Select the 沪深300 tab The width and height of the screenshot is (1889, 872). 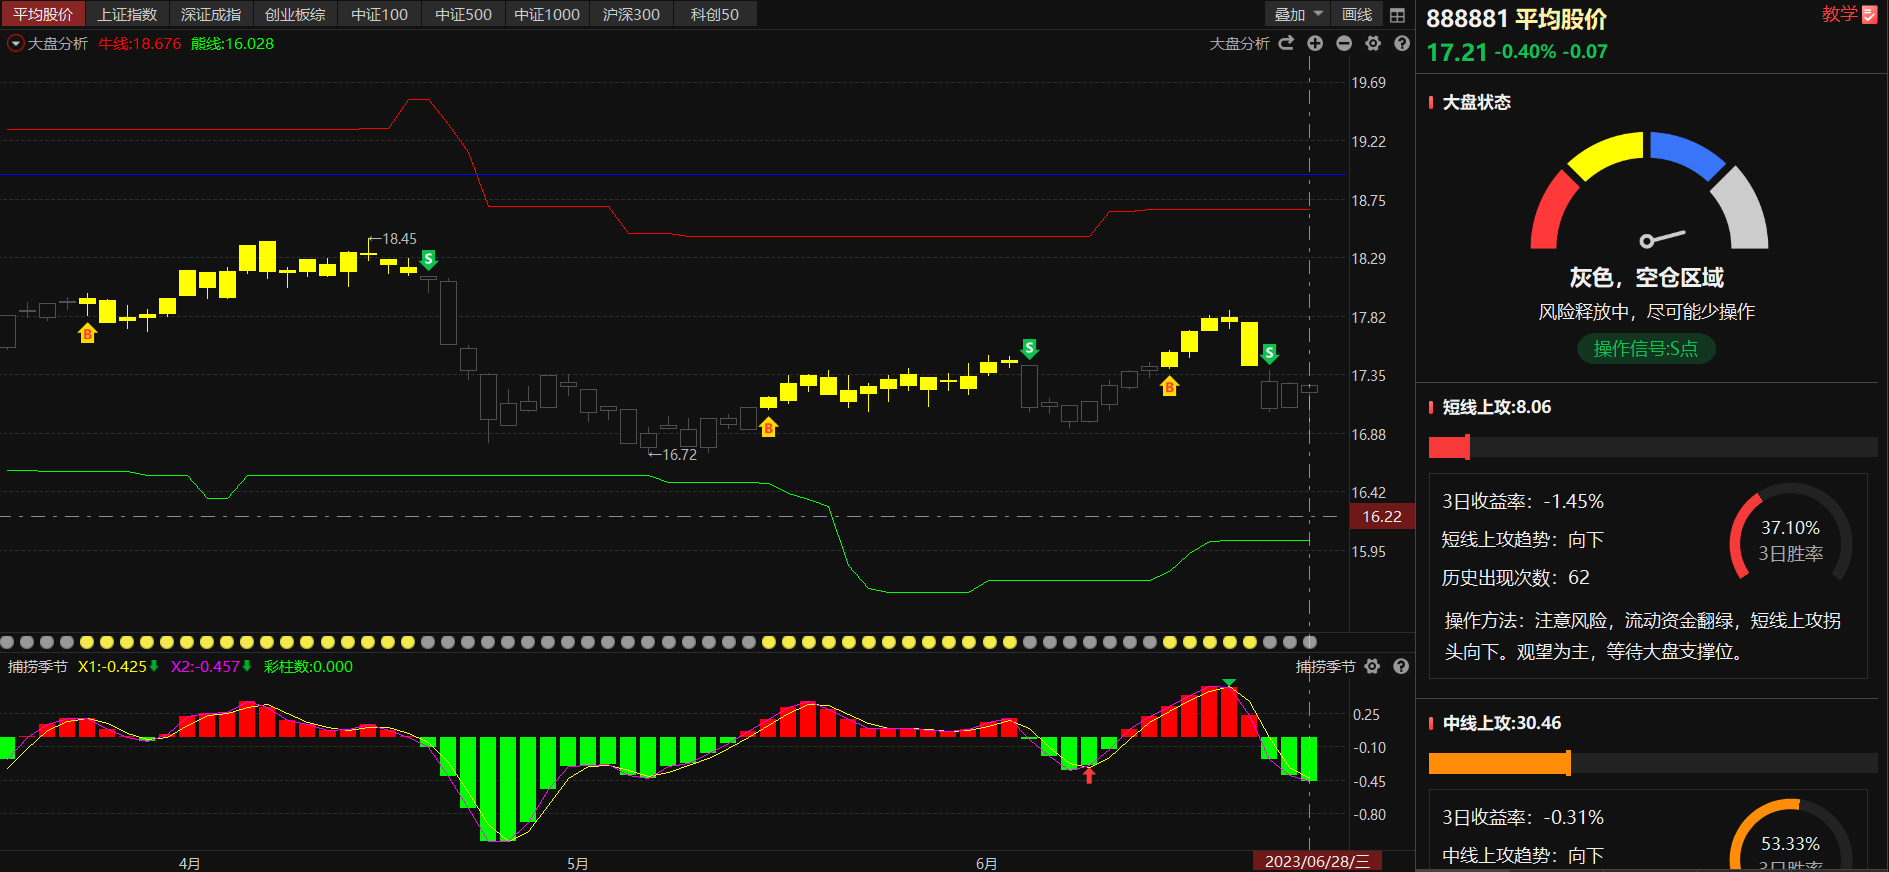pyautogui.click(x=631, y=14)
